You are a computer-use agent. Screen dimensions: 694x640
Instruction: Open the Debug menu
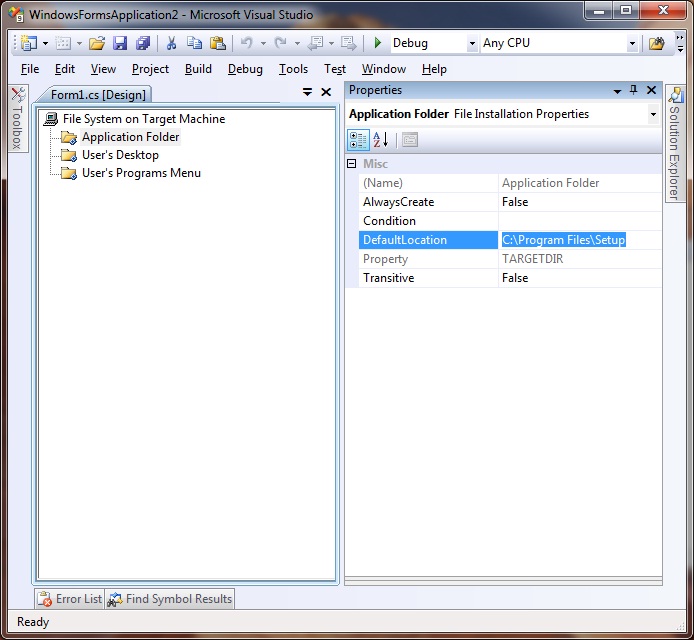click(245, 69)
